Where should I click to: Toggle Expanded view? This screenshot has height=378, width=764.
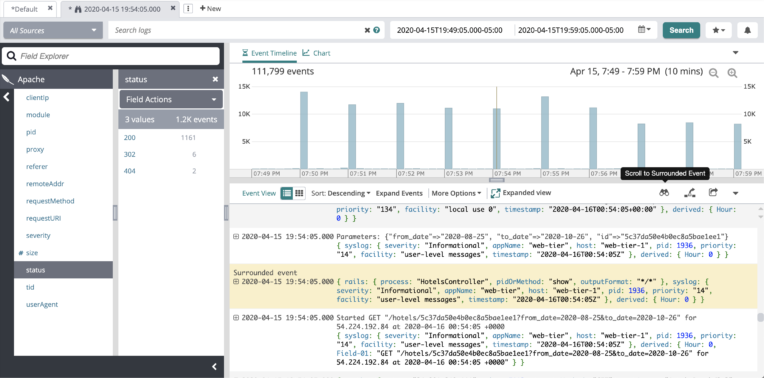[521, 193]
